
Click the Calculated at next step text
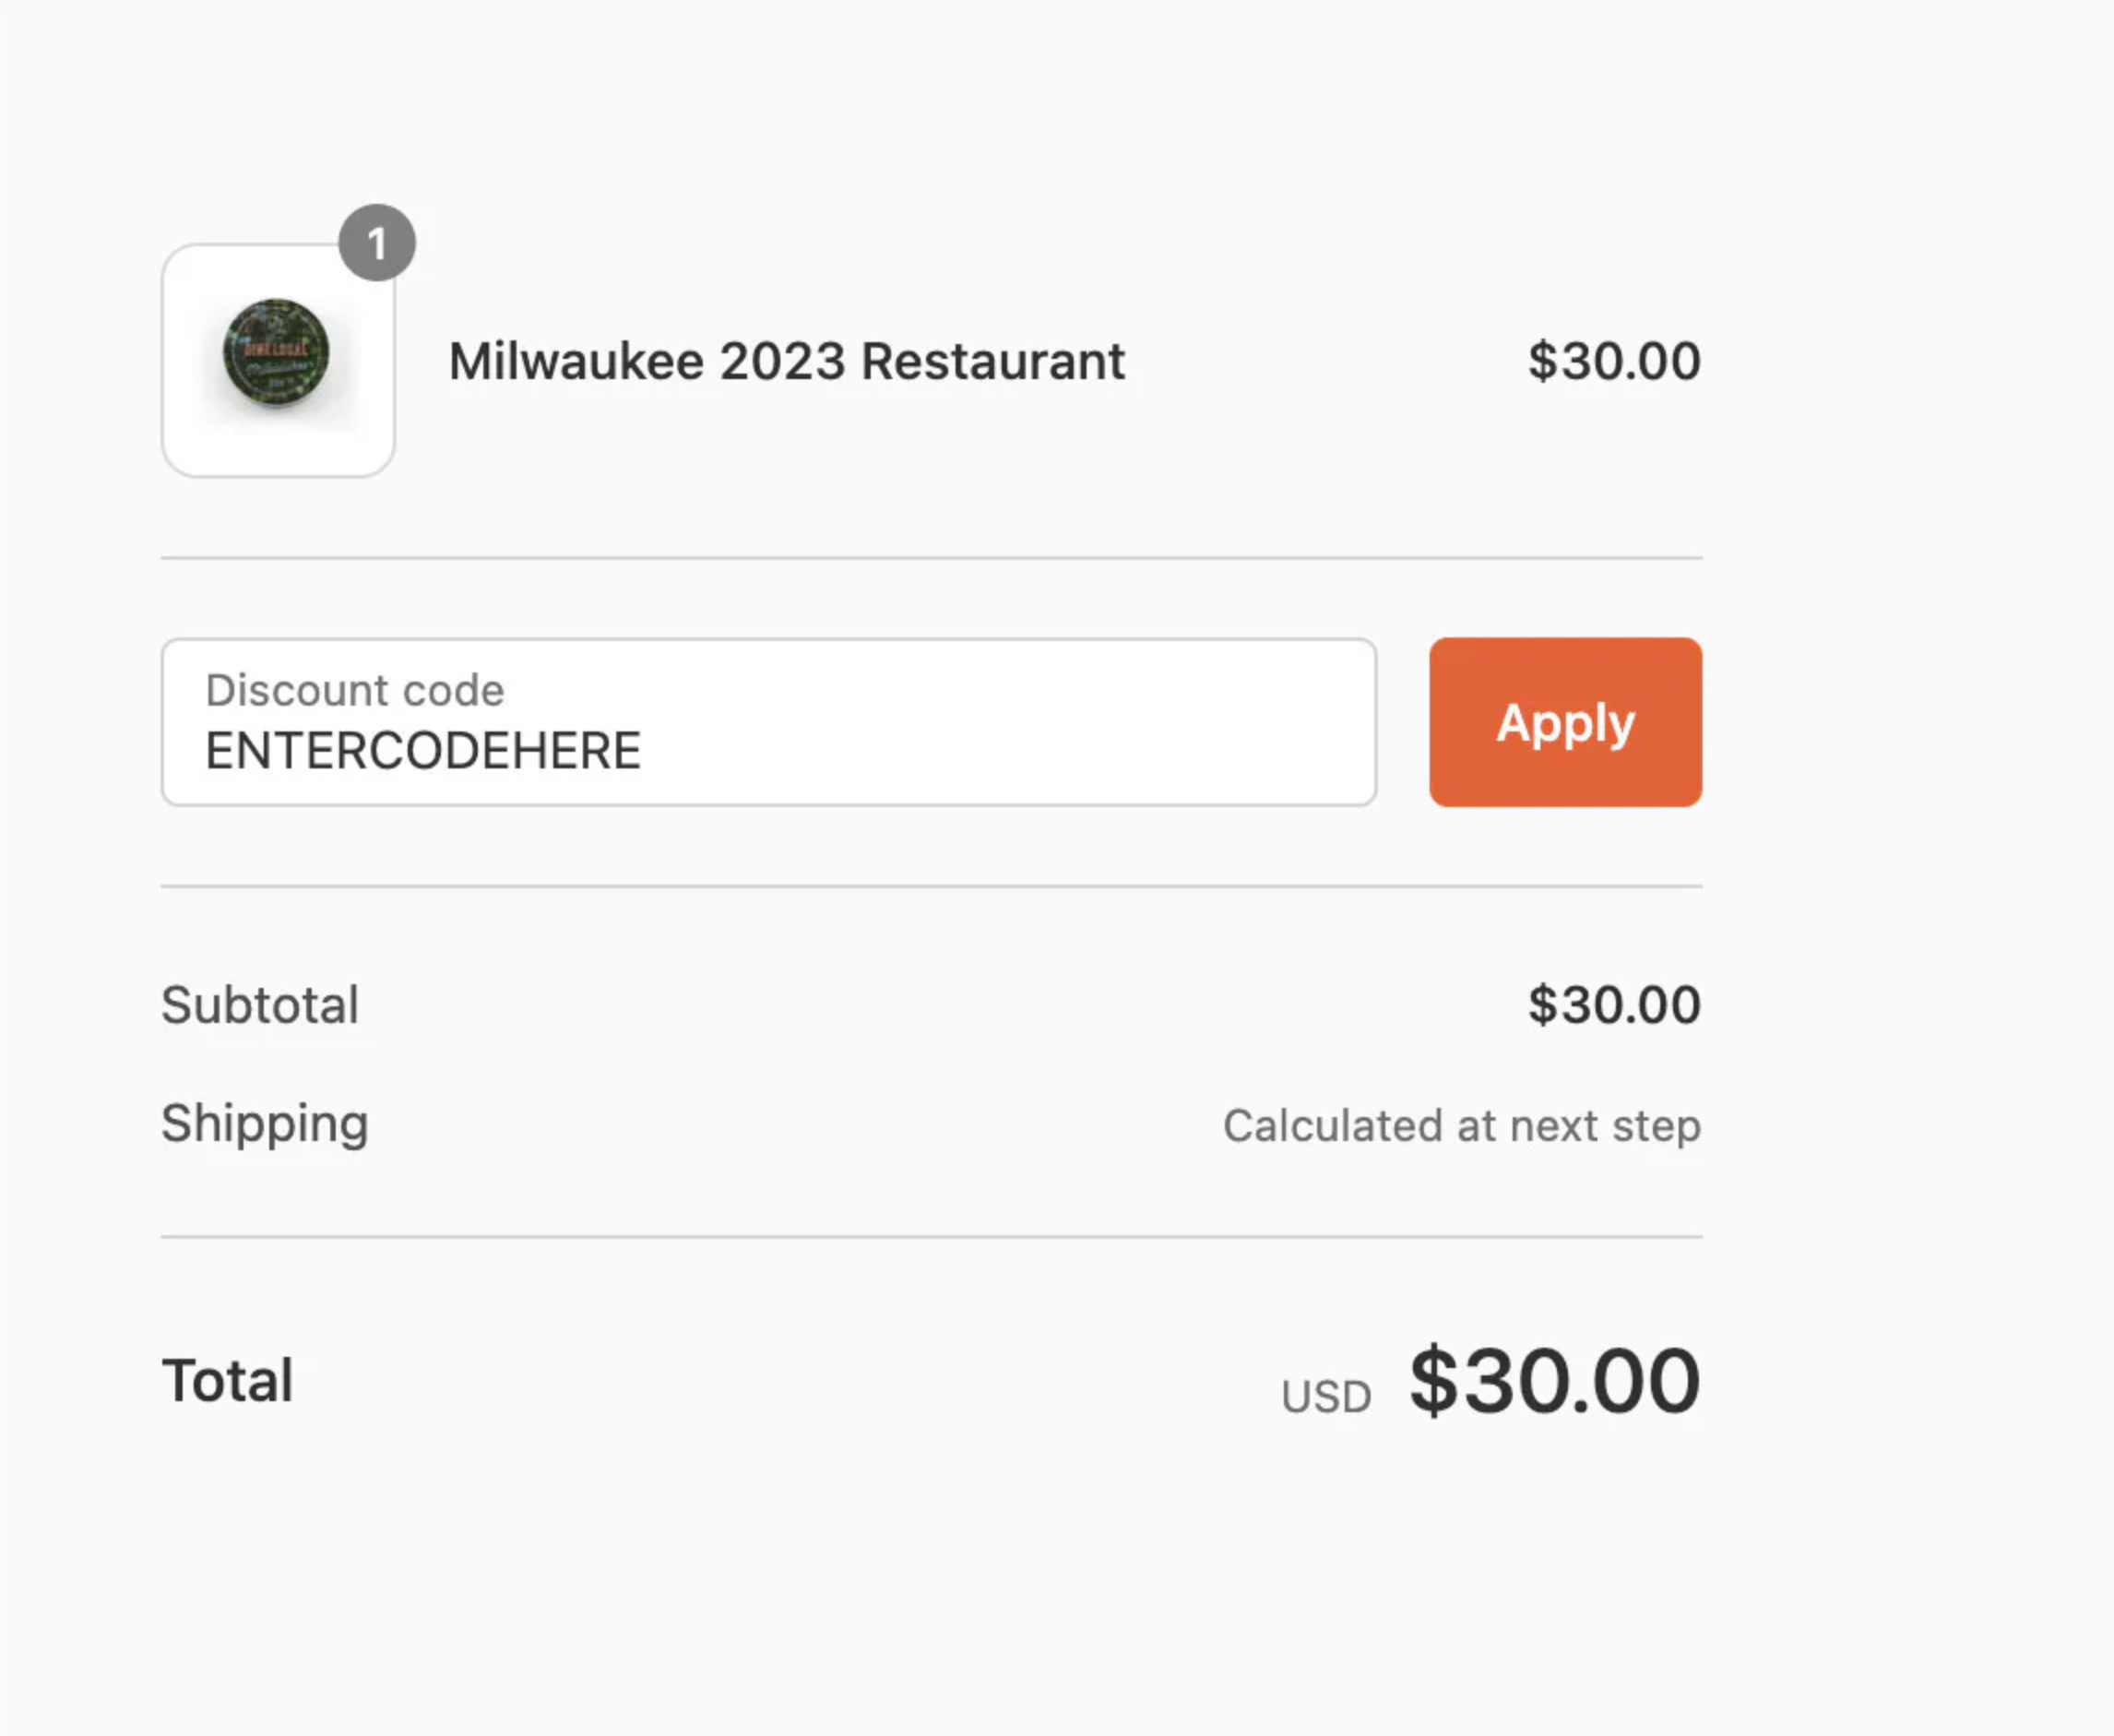[1461, 1126]
